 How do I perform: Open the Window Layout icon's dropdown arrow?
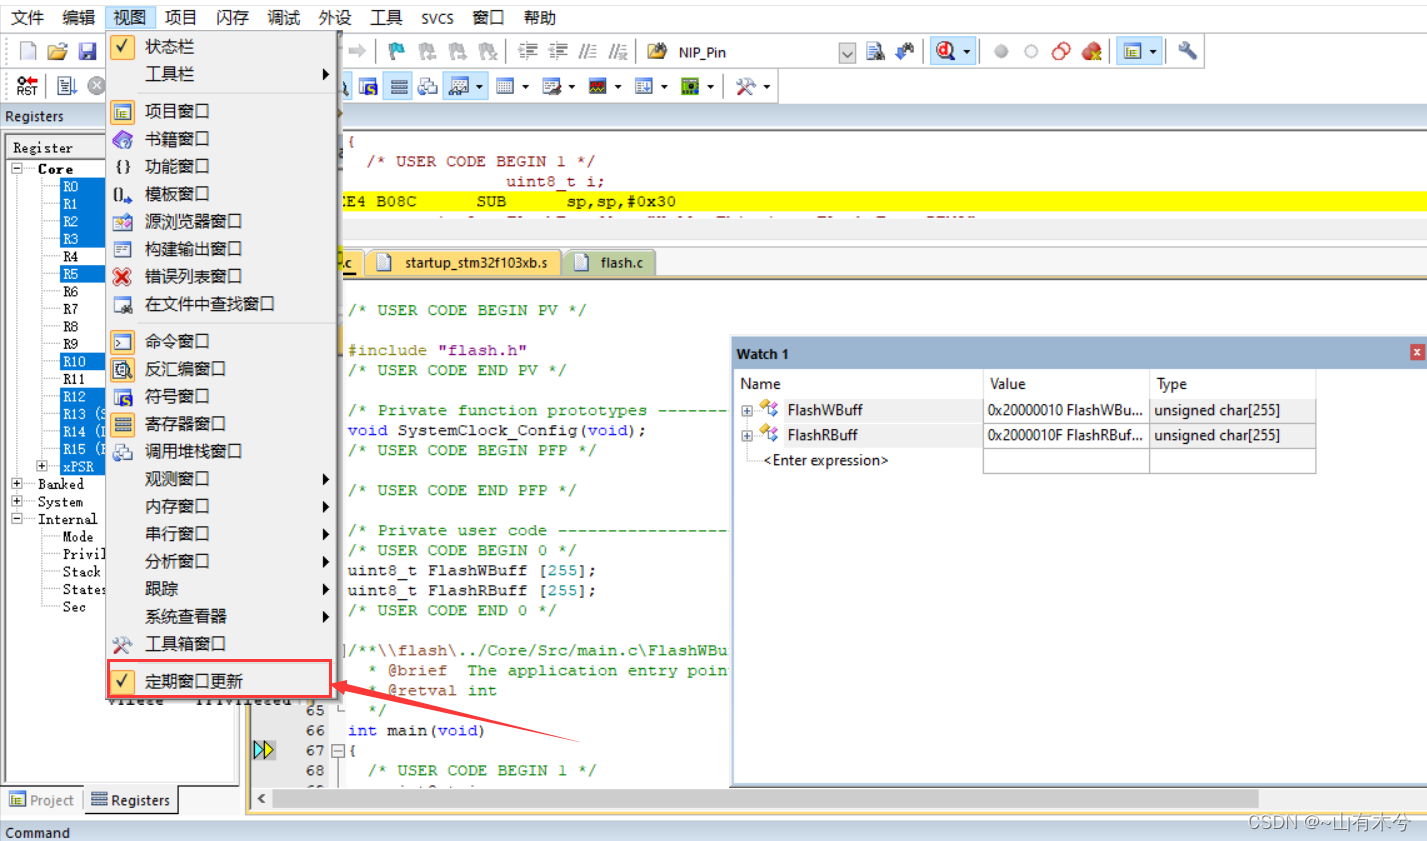click(1153, 51)
